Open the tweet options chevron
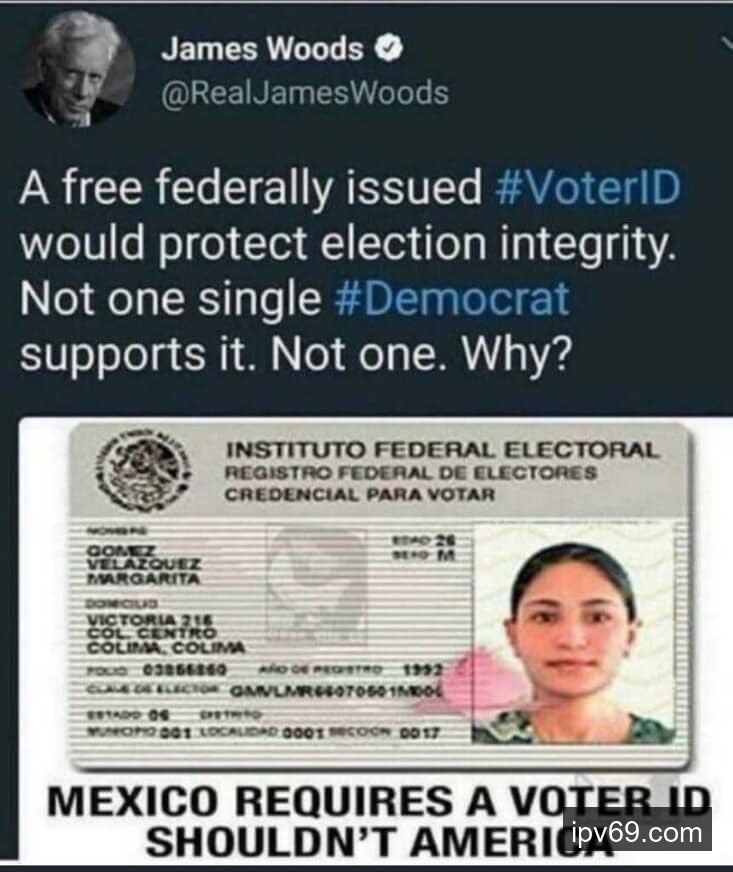The height and width of the screenshot is (872, 733). [x=727, y=44]
